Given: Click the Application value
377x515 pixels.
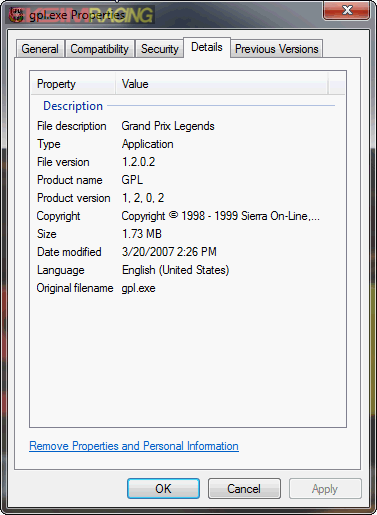Looking at the screenshot, I should point(147,144).
